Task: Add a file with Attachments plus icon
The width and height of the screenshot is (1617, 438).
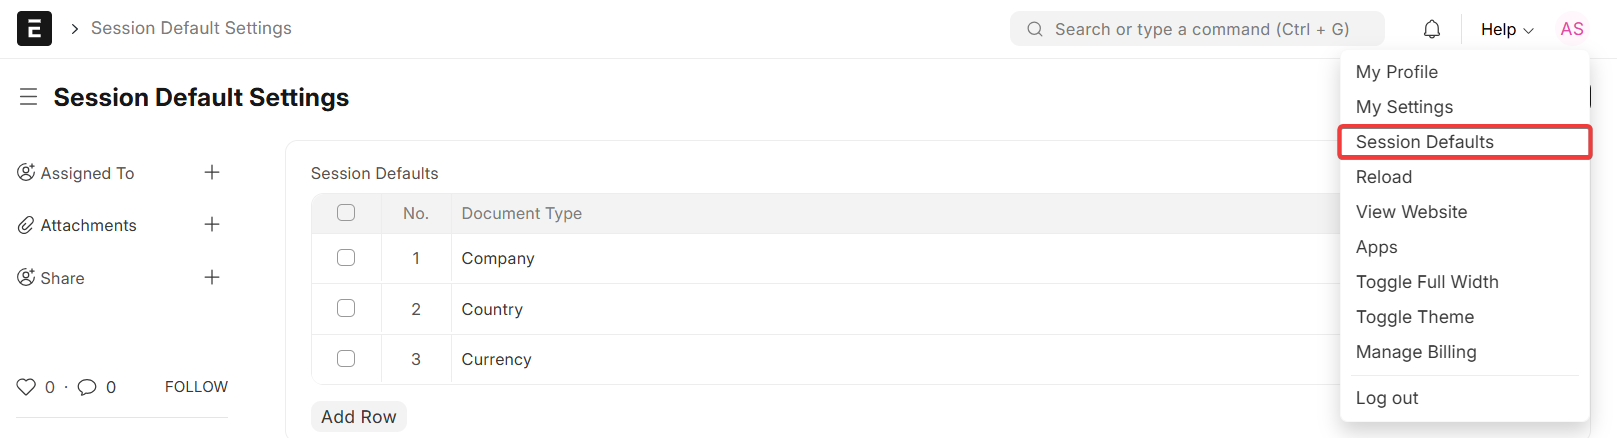Action: (x=212, y=224)
